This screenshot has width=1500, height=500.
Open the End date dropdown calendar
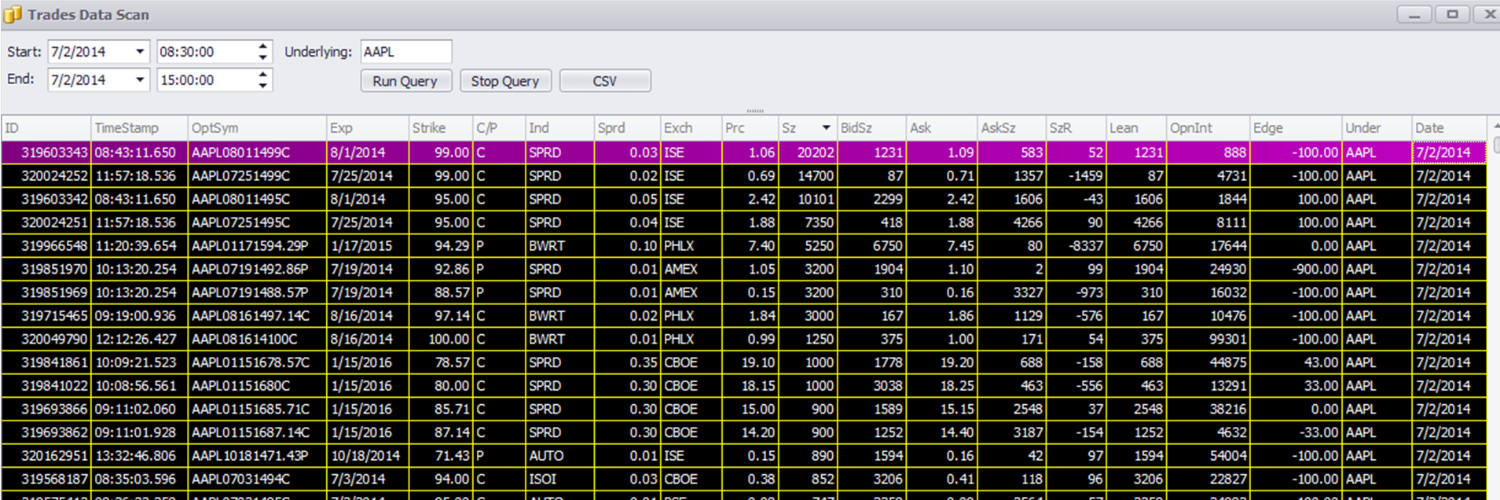coord(139,80)
